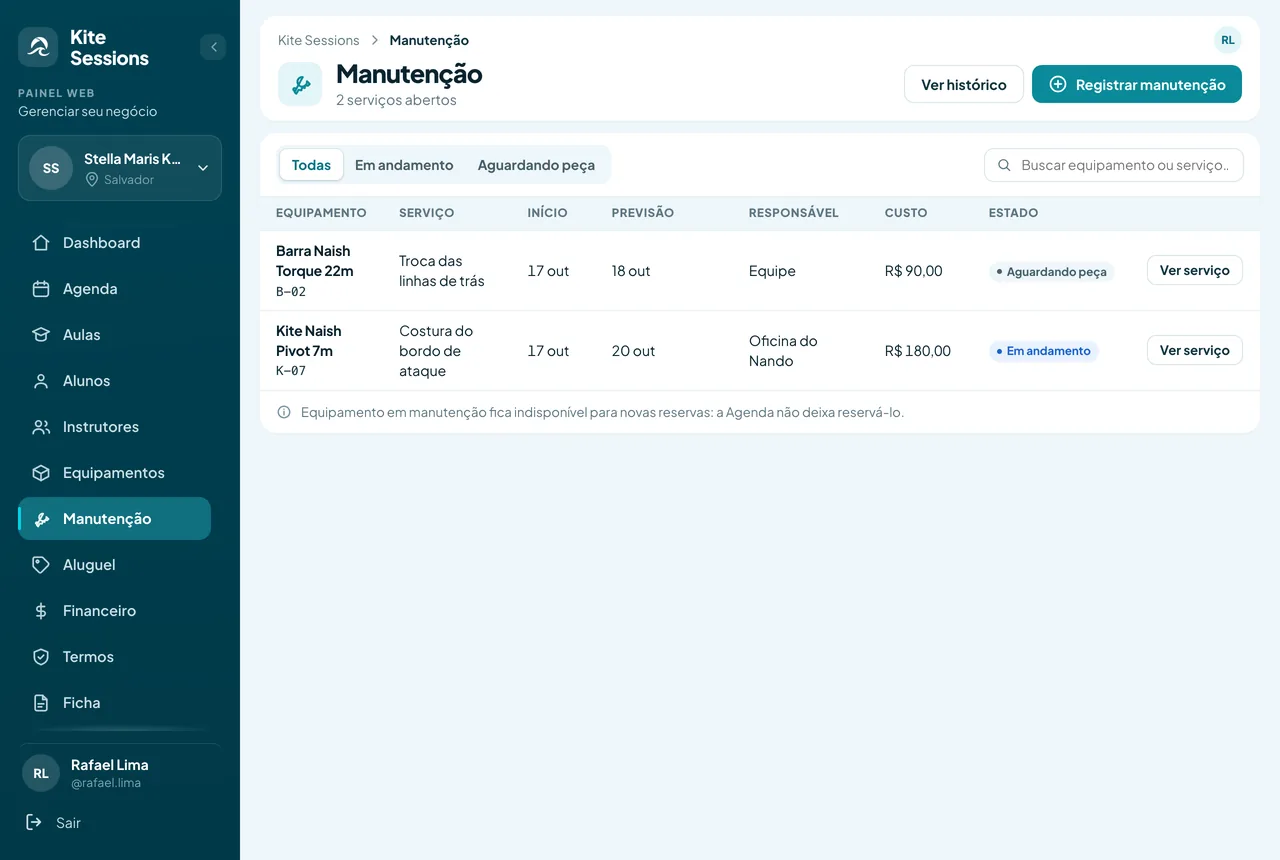
Task: Open Ver serviço for Barra Naish Torque
Action: pos(1195,270)
